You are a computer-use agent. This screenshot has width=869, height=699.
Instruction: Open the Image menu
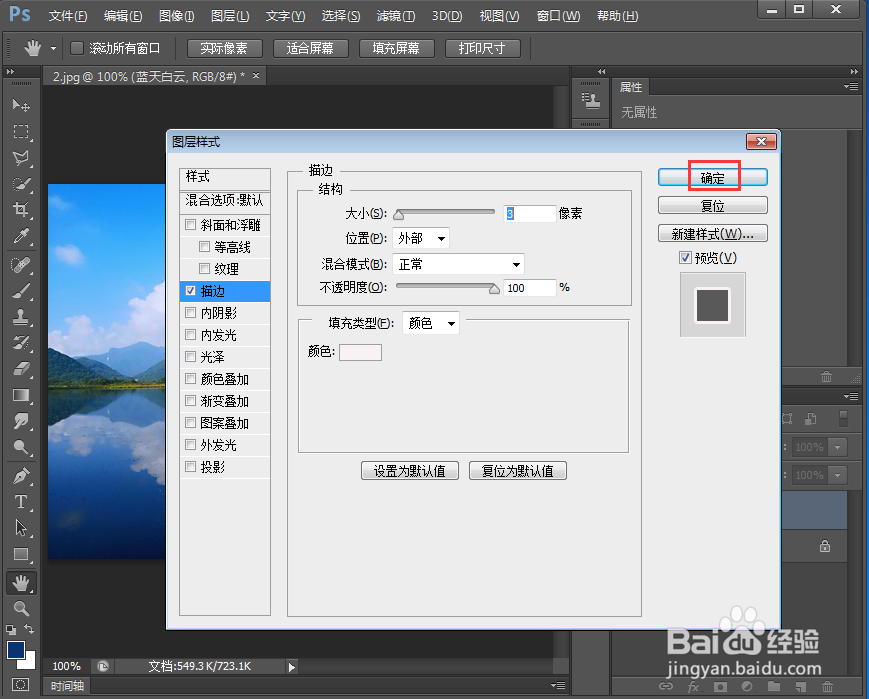pos(176,16)
